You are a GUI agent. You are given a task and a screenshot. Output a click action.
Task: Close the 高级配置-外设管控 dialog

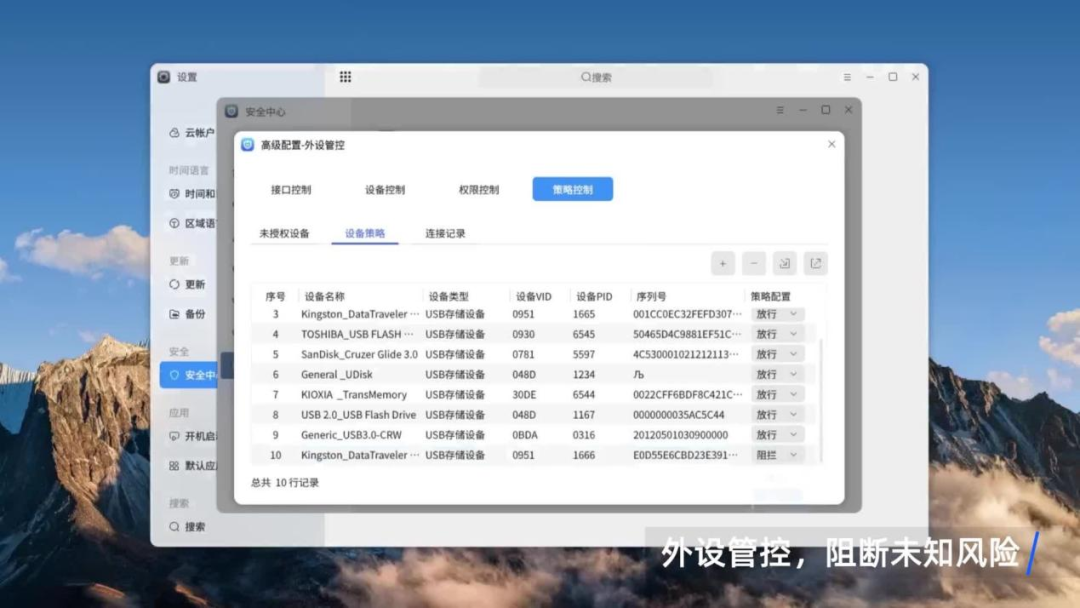click(831, 144)
